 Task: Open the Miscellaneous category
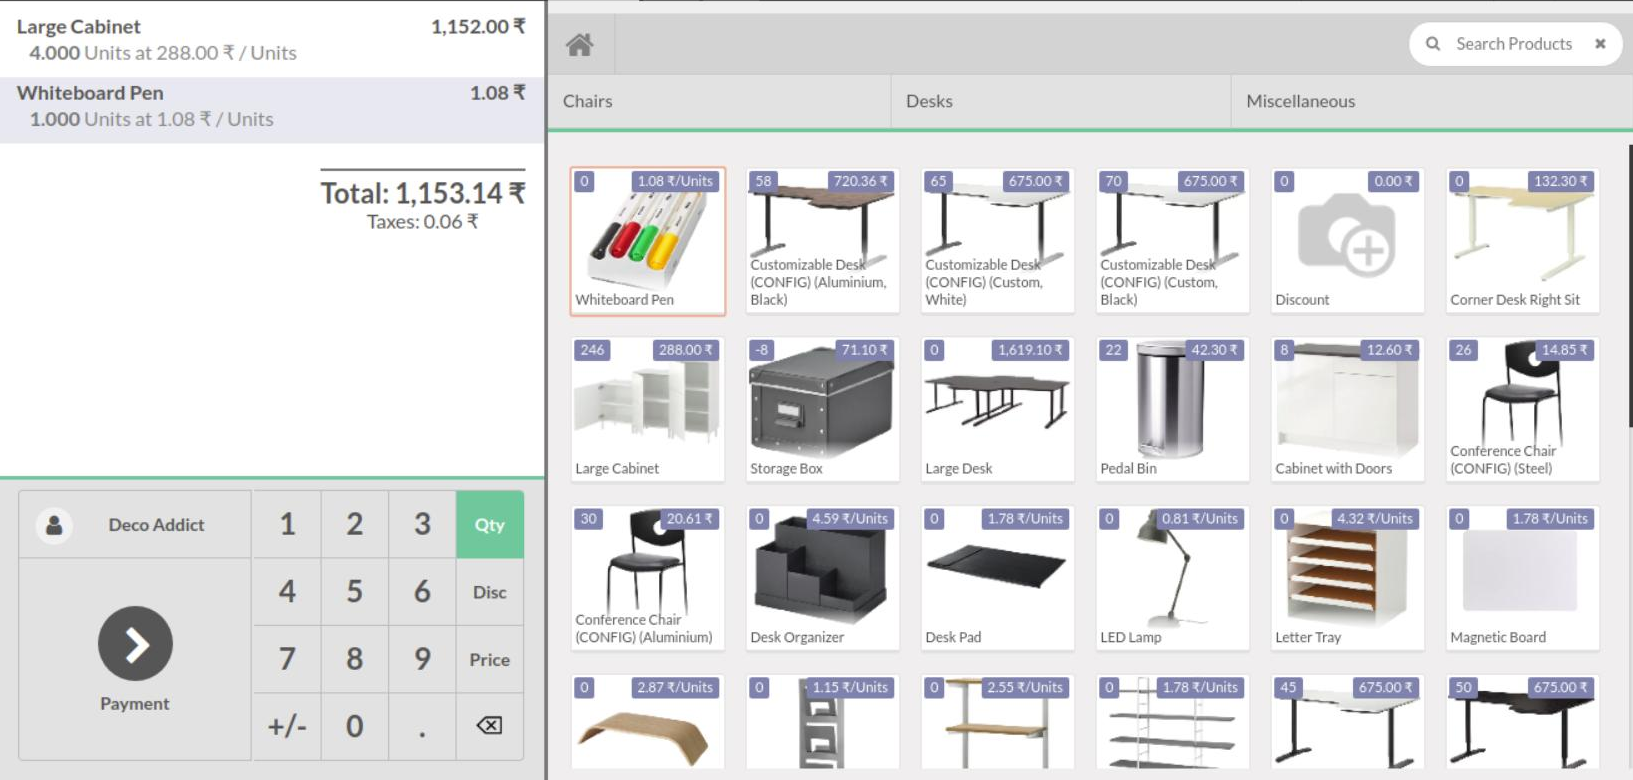click(1300, 101)
